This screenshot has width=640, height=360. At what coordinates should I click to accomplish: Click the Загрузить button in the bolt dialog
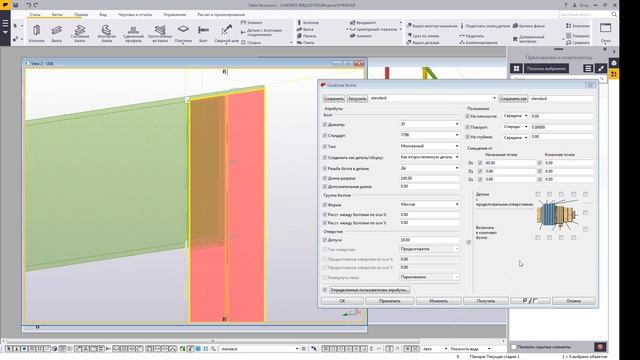pos(357,99)
